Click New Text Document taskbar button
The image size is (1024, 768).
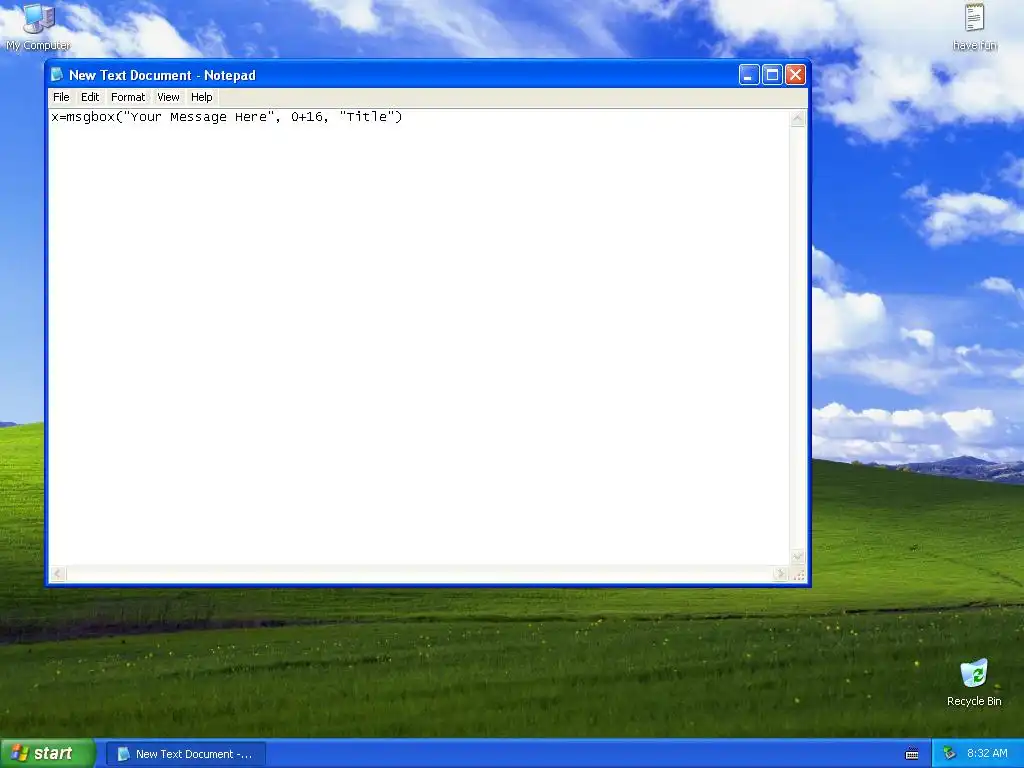coord(185,754)
